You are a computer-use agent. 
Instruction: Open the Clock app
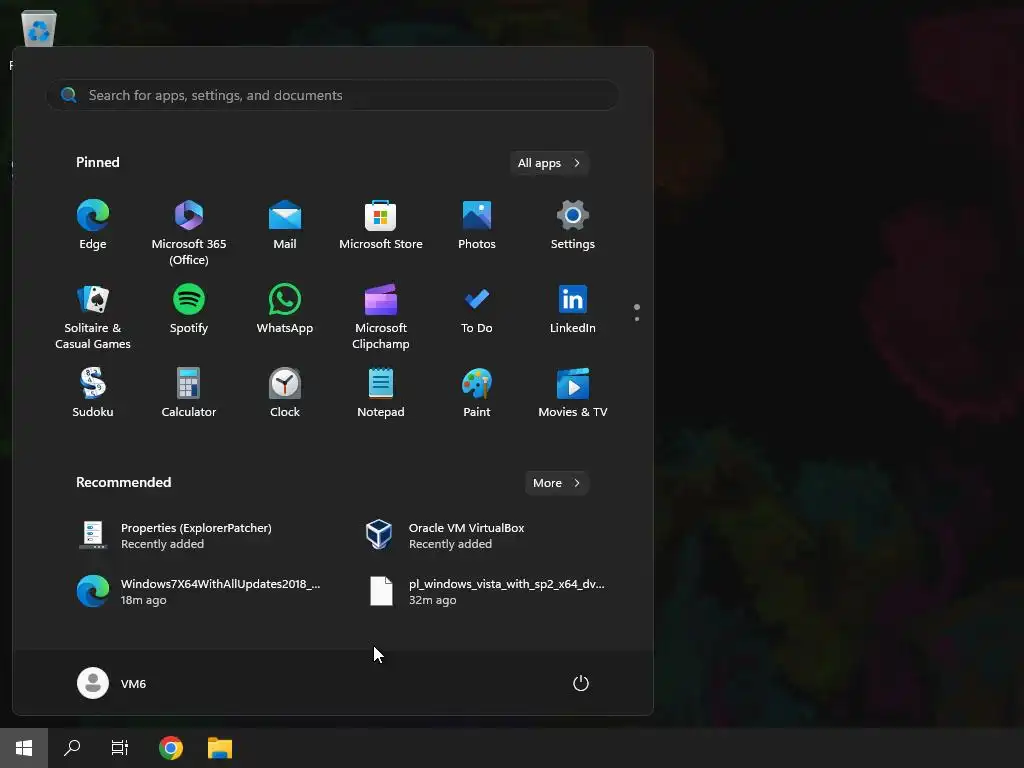point(285,393)
